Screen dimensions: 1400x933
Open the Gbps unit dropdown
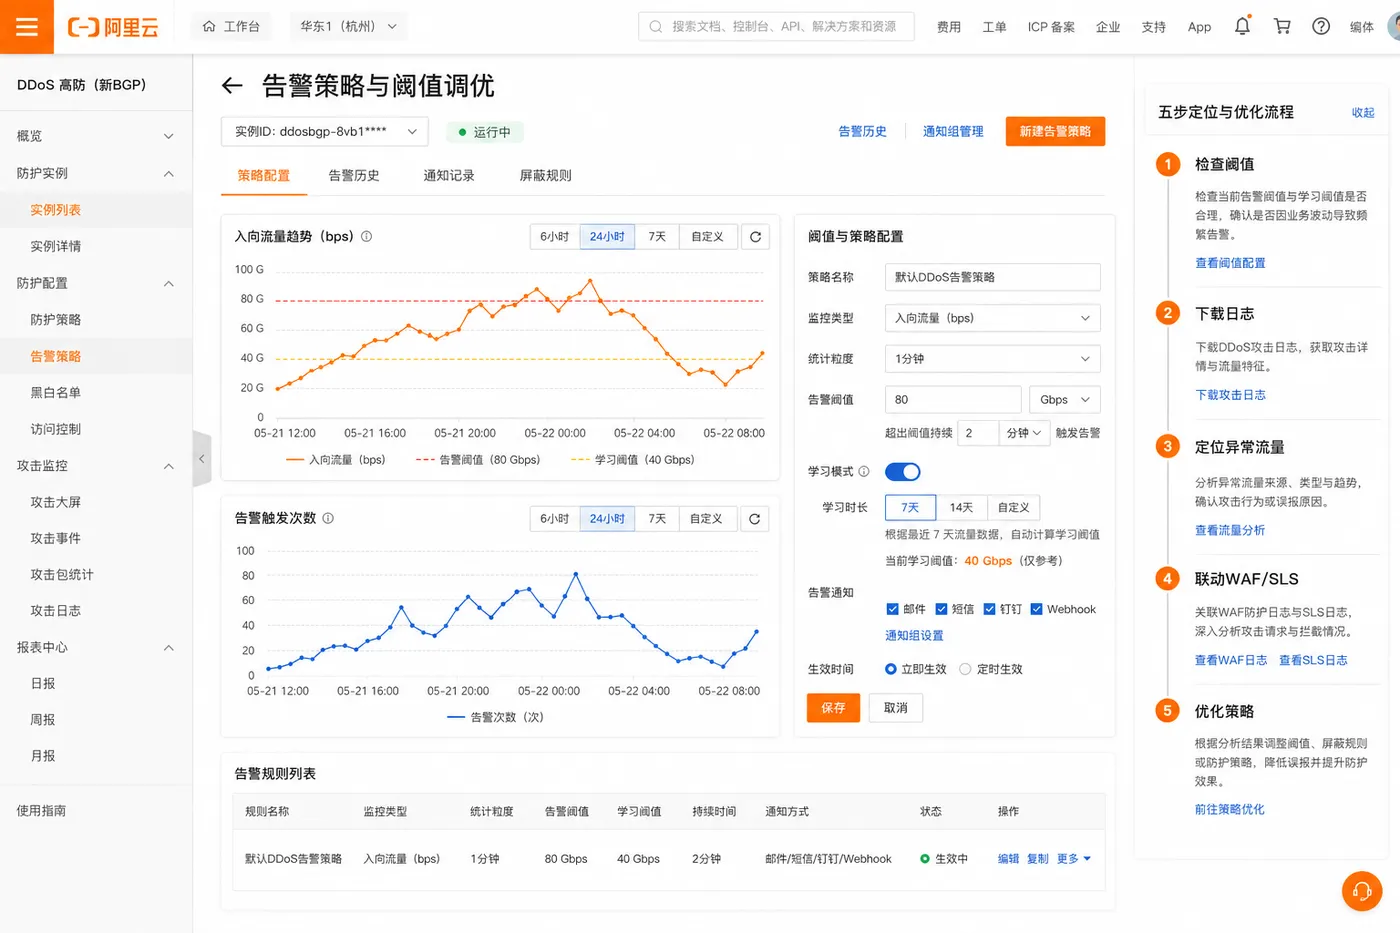pos(1065,400)
